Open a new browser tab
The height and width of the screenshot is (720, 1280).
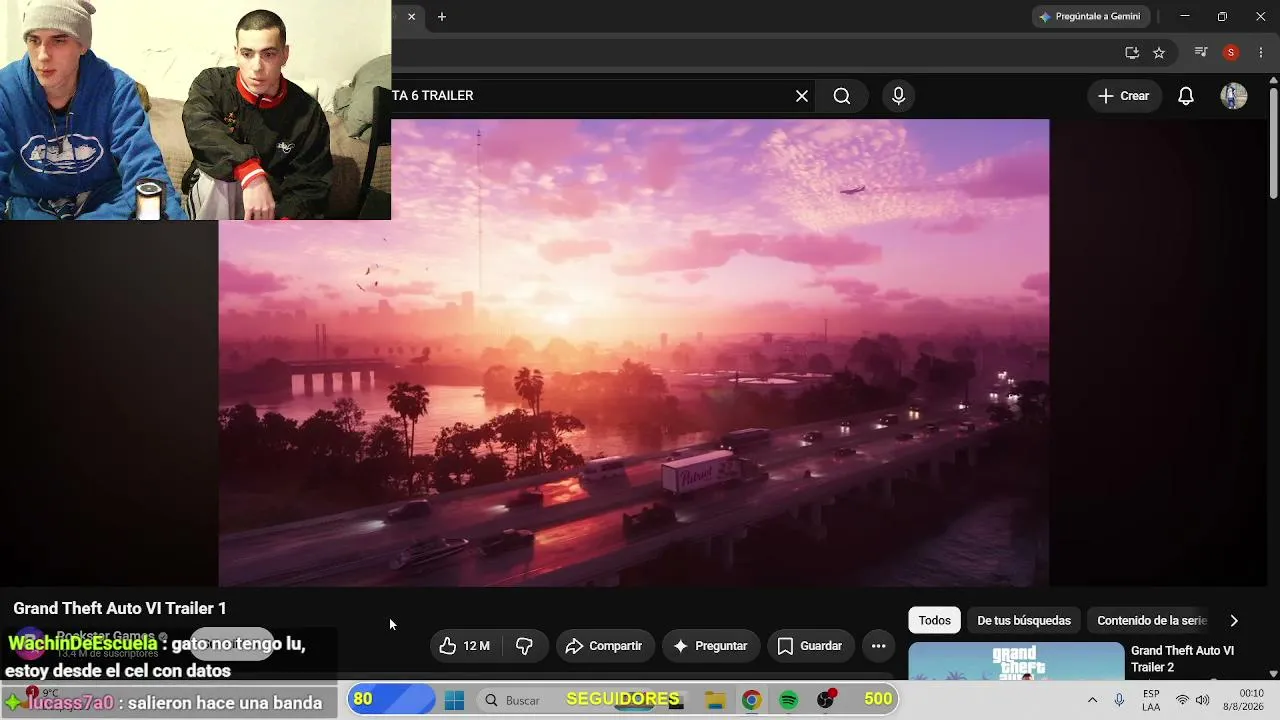(x=442, y=17)
